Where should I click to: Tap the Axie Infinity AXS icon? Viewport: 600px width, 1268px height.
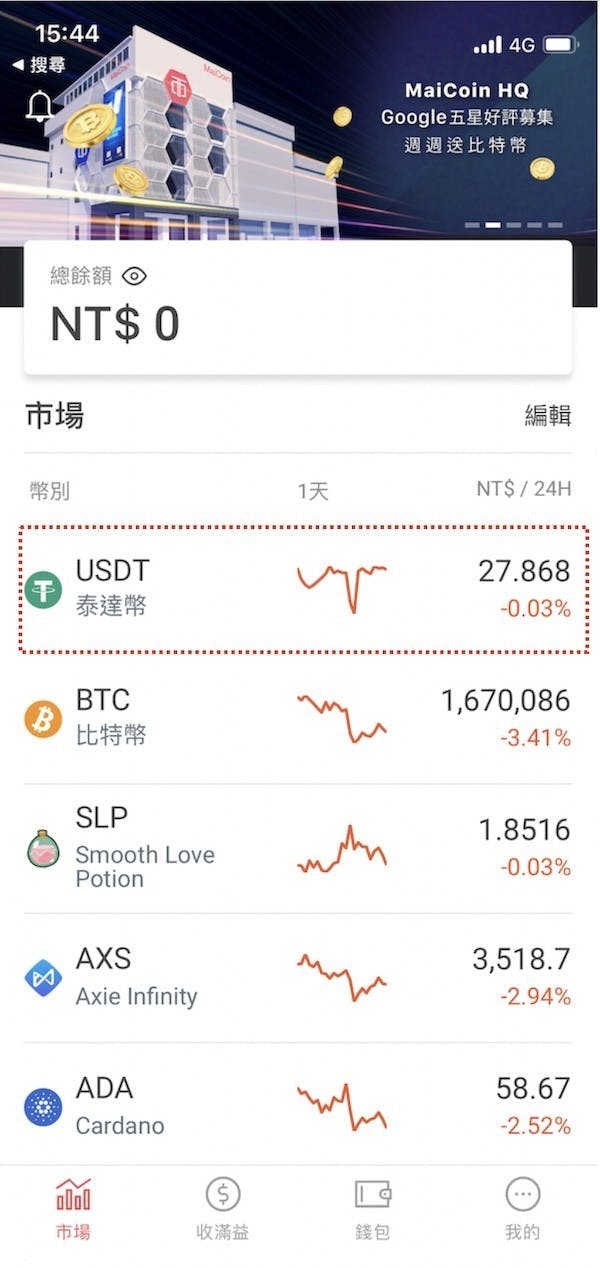pos(43,977)
